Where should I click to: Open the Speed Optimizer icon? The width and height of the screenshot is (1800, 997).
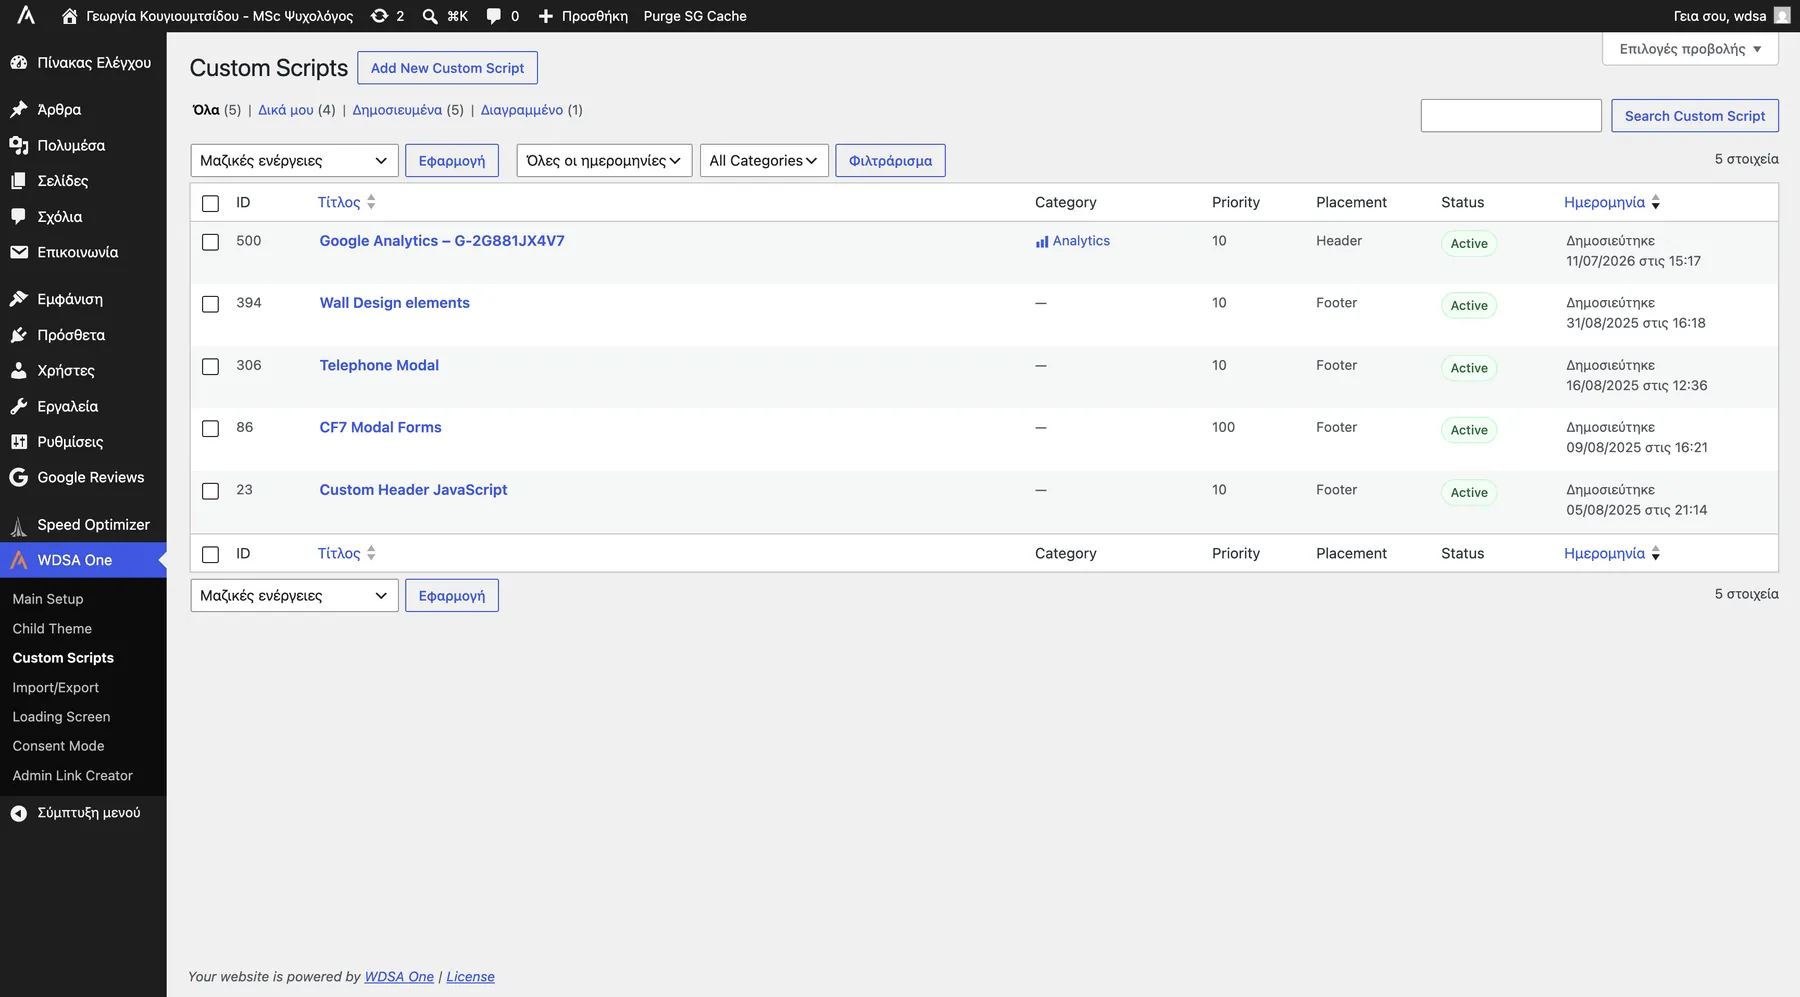(19, 524)
